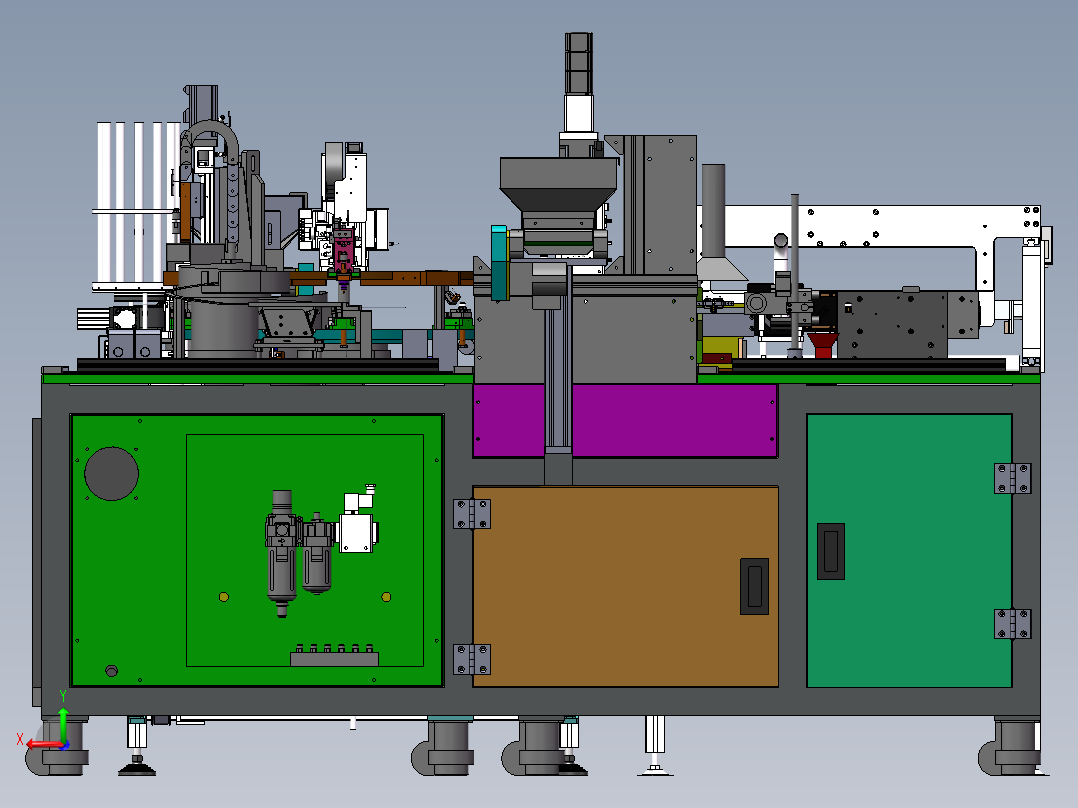Image resolution: width=1078 pixels, height=808 pixels.
Task: Click the round fan cutout on green panel
Action: (111, 473)
